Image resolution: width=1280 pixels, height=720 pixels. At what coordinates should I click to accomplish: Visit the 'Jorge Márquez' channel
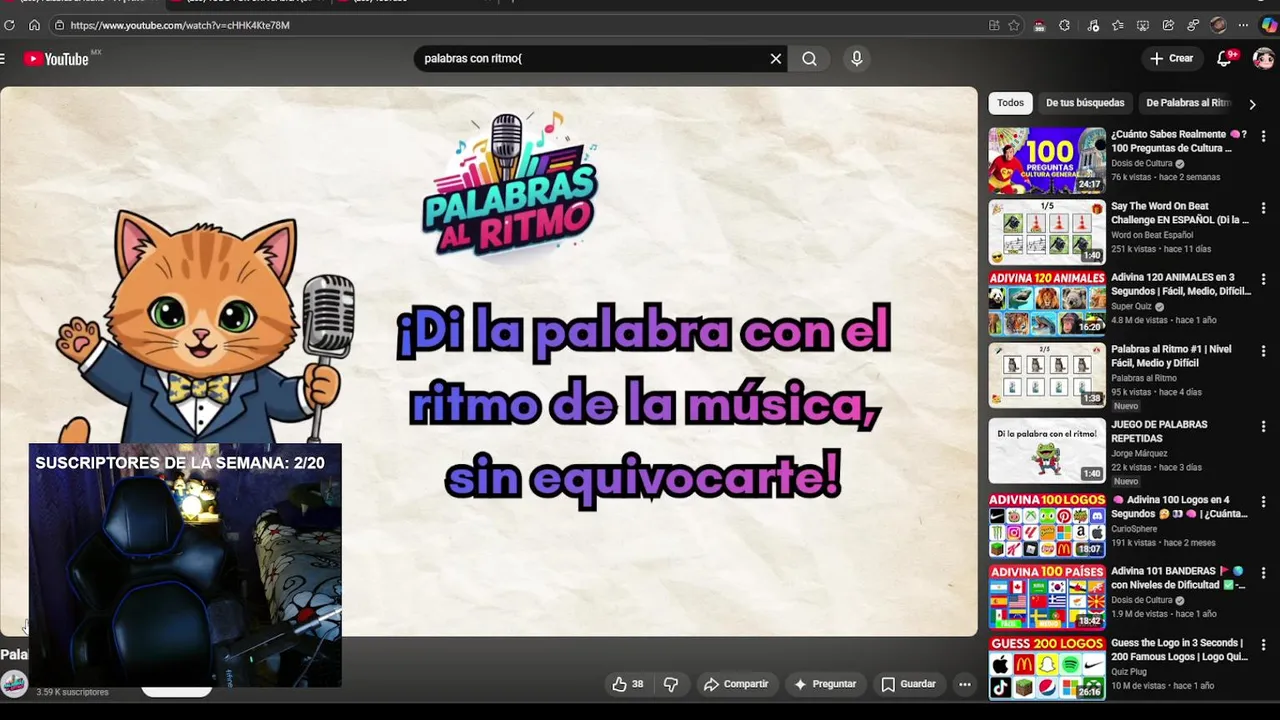pyautogui.click(x=1139, y=454)
